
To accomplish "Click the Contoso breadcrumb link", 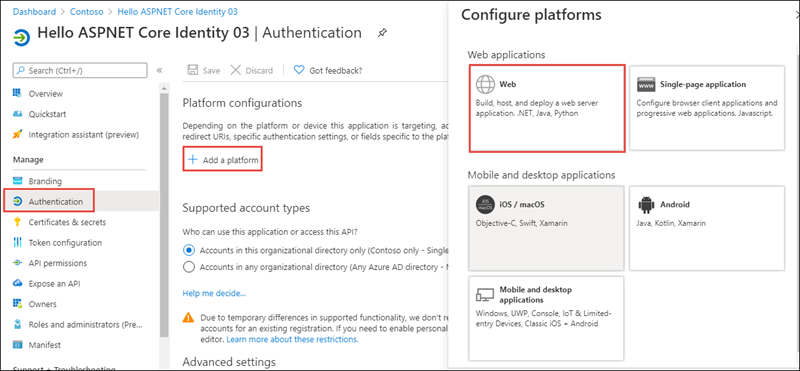I will pyautogui.click(x=88, y=11).
